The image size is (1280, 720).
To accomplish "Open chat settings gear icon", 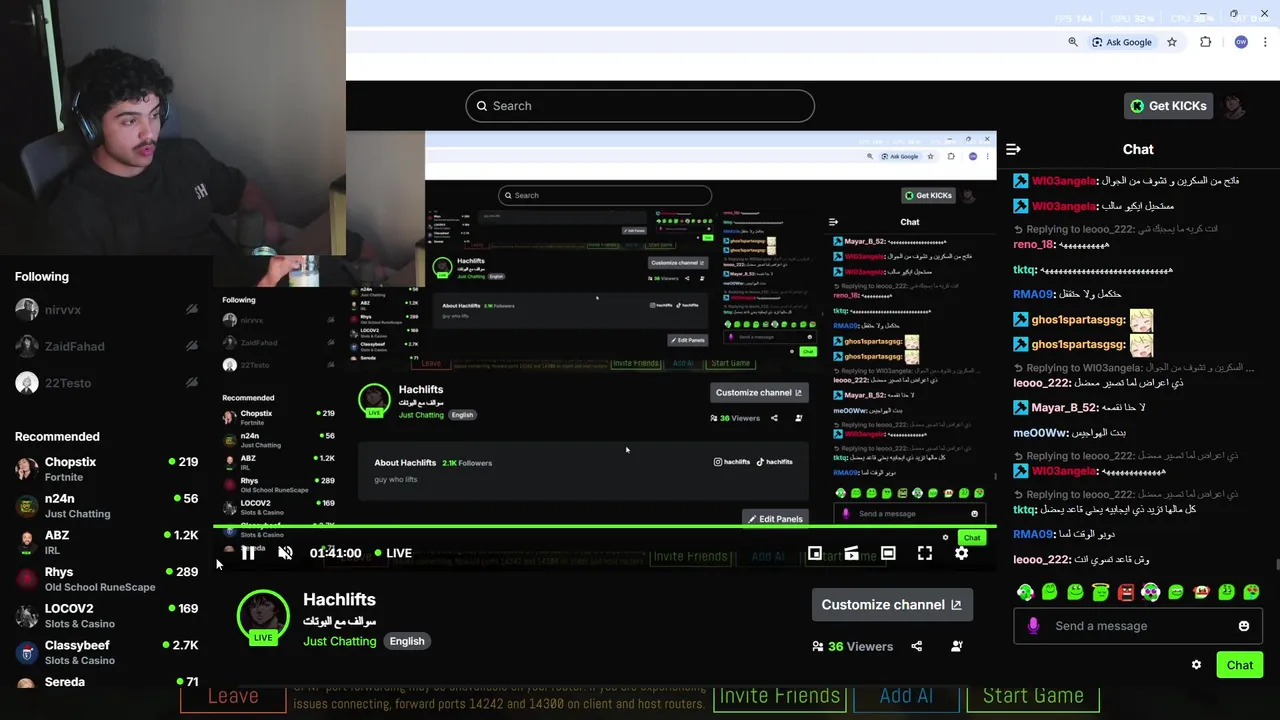I will [1196, 665].
